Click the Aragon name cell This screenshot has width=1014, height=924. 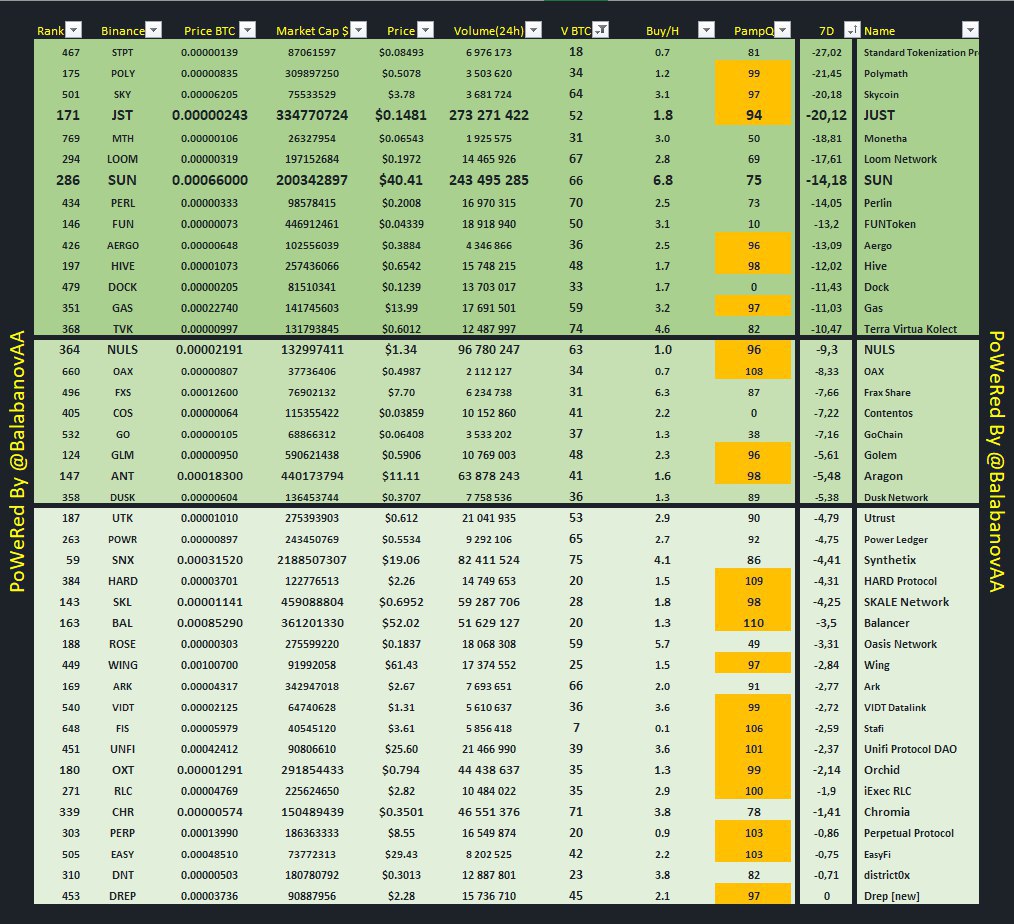(883, 476)
